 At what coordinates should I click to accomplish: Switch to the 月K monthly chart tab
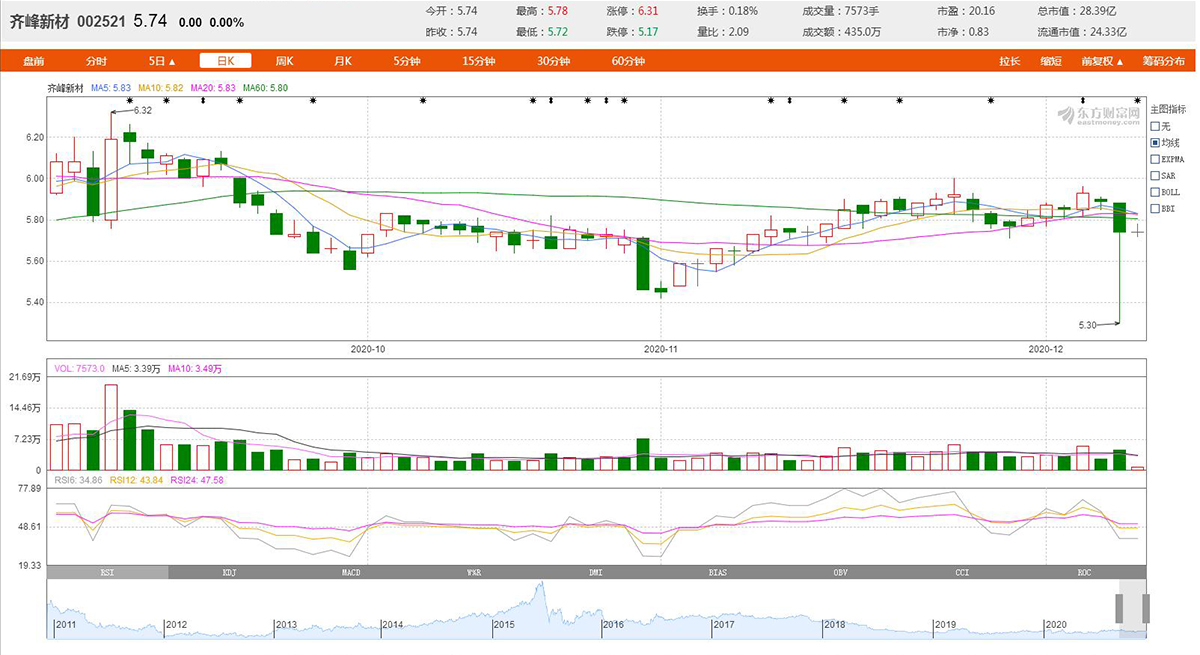[343, 61]
